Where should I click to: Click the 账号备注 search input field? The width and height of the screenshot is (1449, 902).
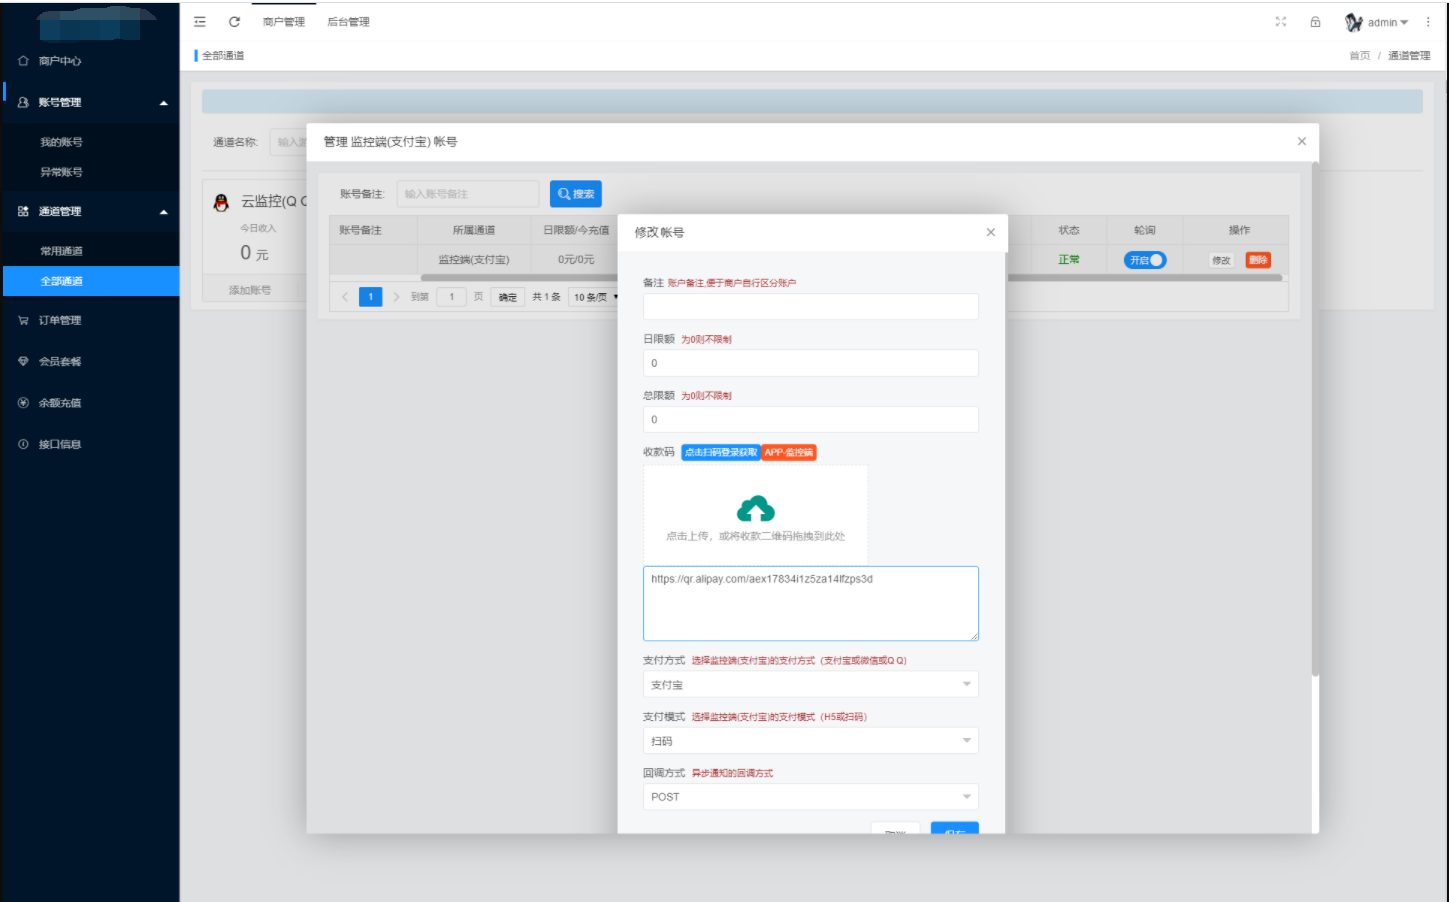[x=467, y=194]
